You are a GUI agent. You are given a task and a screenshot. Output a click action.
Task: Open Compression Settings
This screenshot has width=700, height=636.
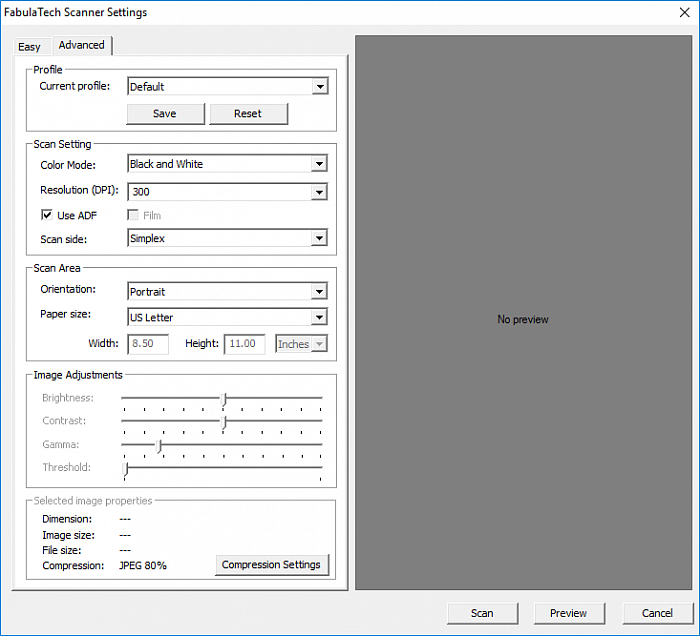(271, 565)
